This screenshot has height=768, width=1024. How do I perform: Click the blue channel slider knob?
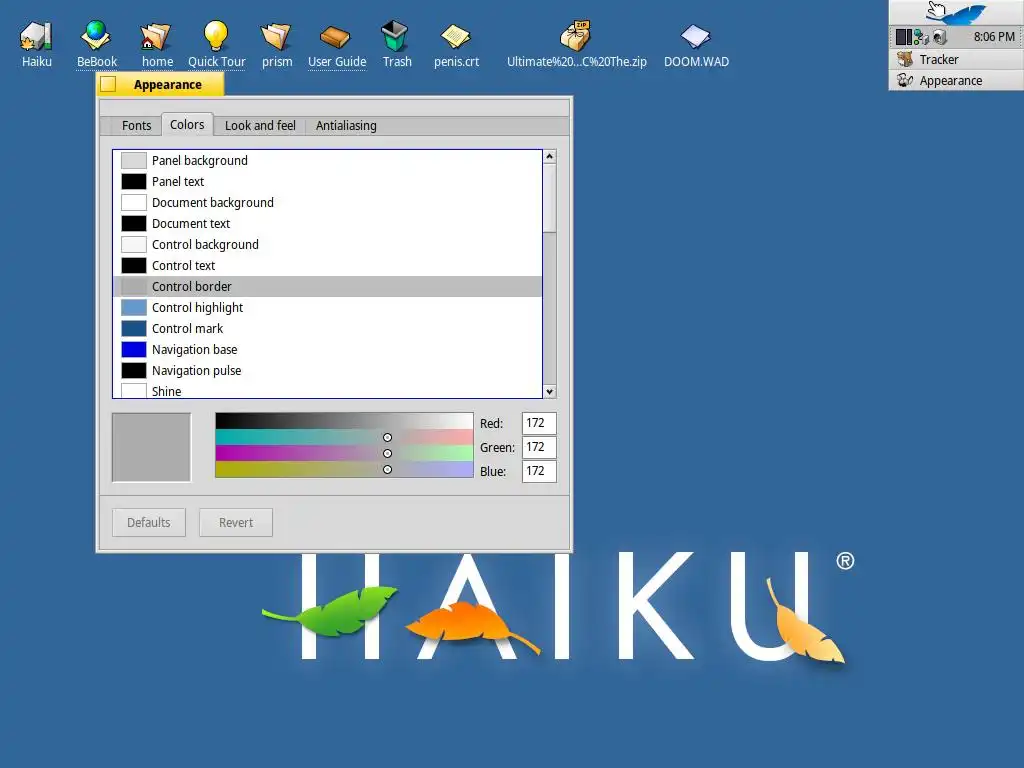387,470
